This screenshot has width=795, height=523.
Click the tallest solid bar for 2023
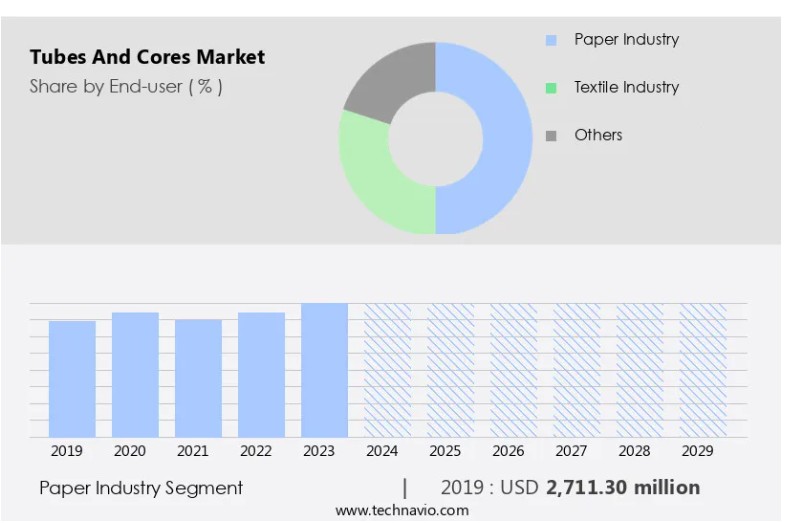tap(324, 370)
